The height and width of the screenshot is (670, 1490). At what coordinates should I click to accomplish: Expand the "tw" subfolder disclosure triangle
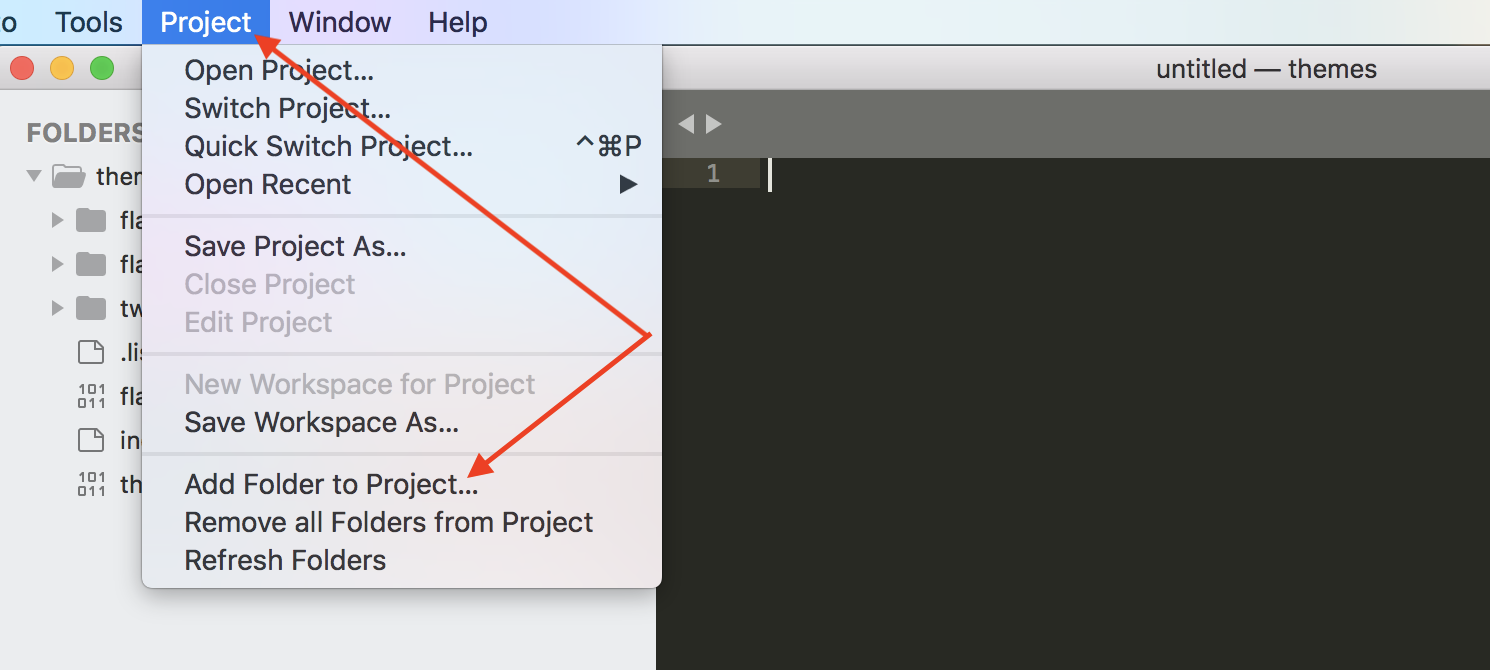57,308
